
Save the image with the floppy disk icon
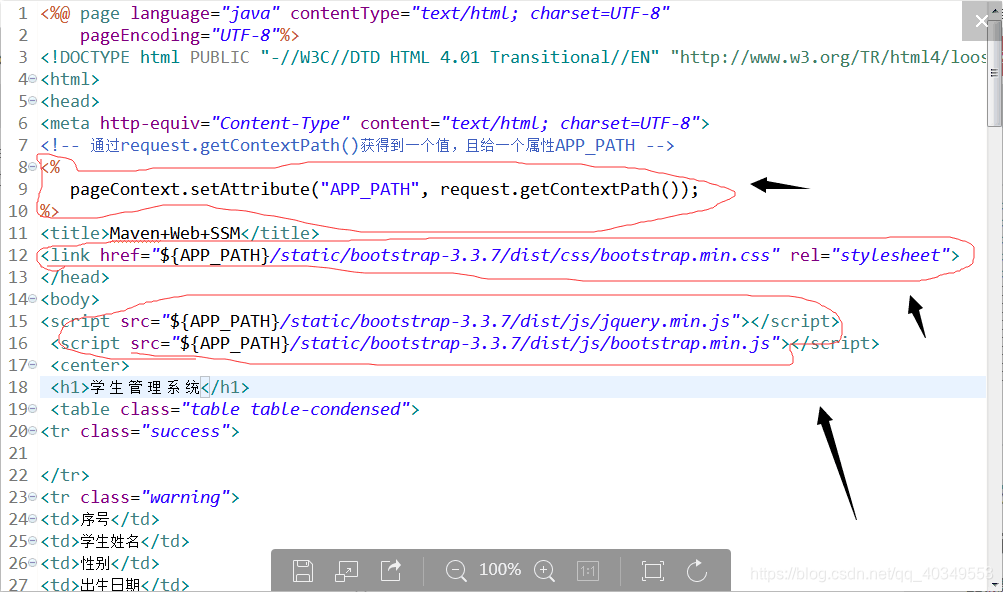click(x=303, y=570)
